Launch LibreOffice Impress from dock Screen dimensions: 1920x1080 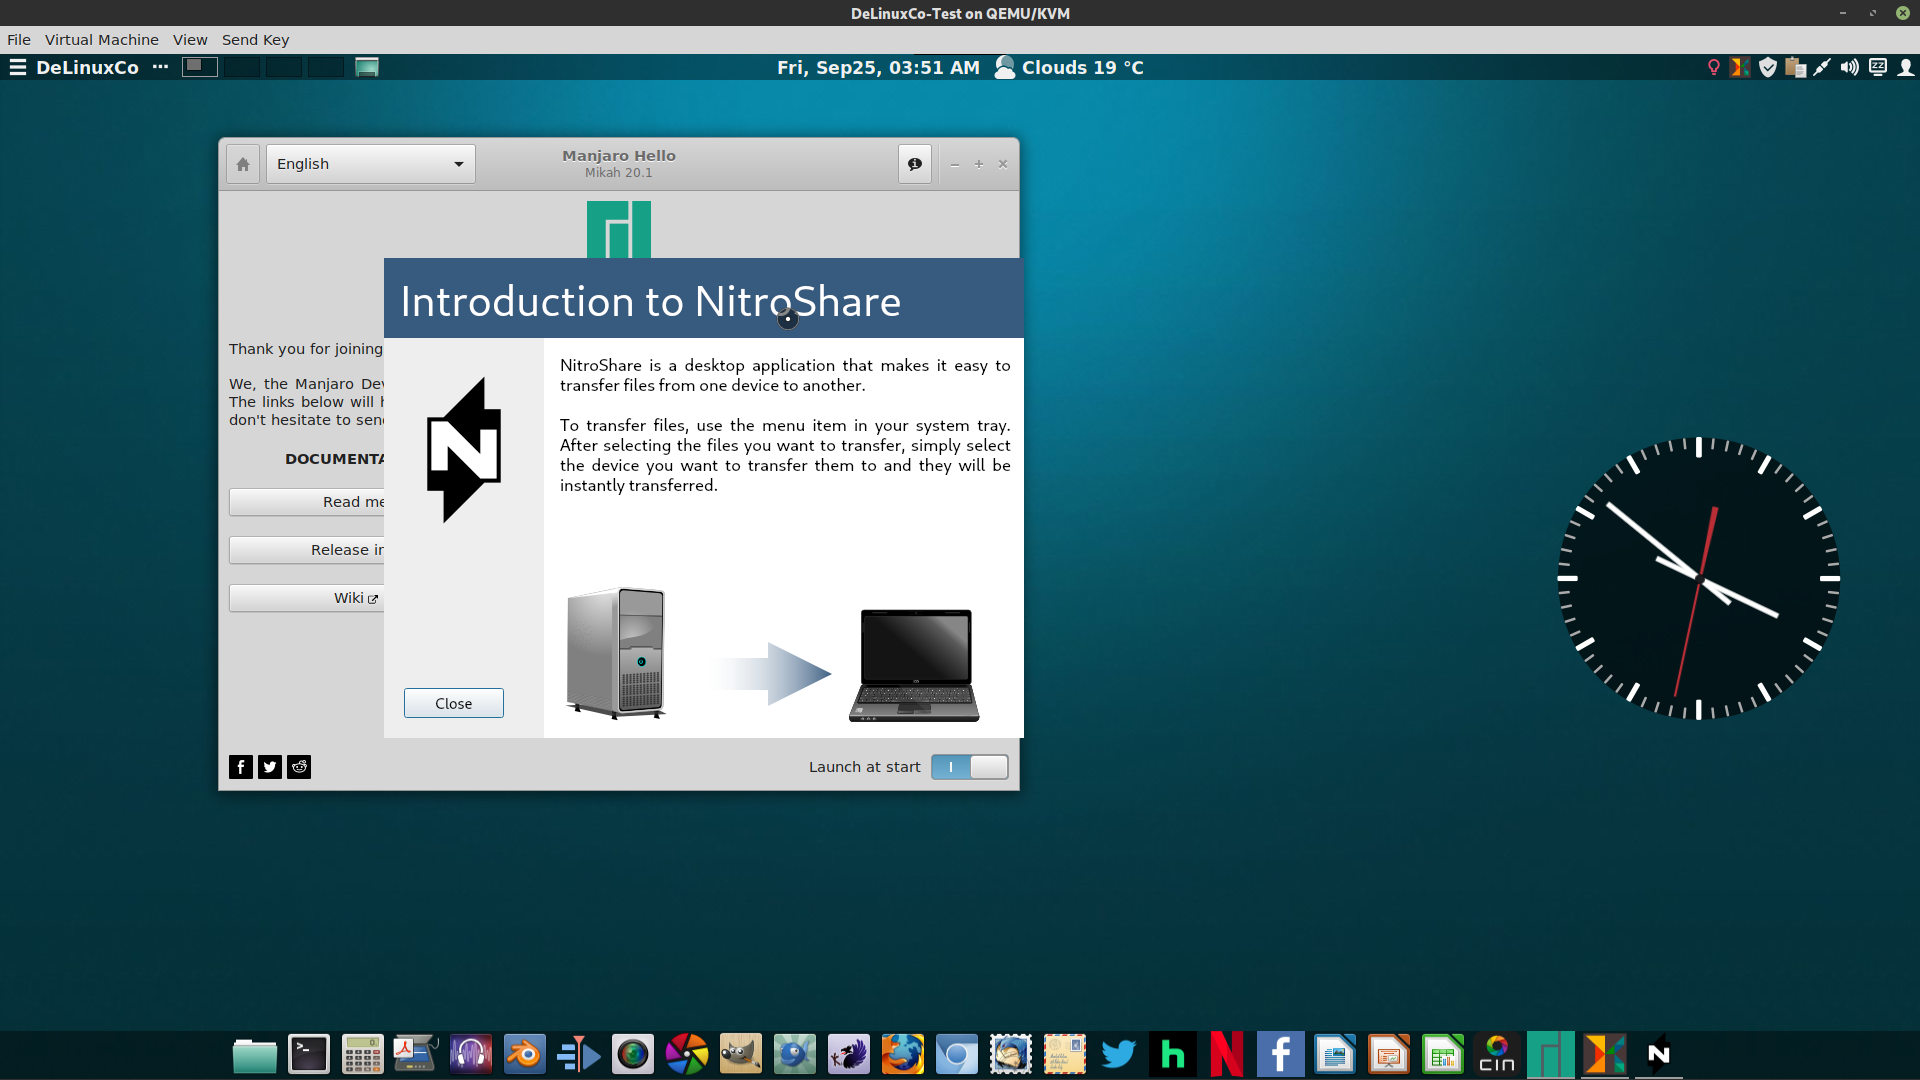click(x=1389, y=1054)
